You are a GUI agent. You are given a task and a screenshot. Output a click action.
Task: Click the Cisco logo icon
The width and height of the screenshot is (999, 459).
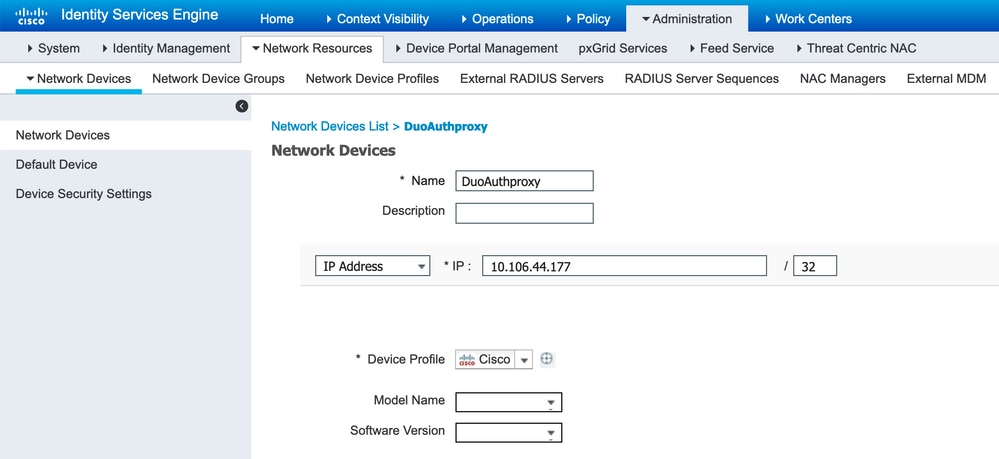coord(31,17)
